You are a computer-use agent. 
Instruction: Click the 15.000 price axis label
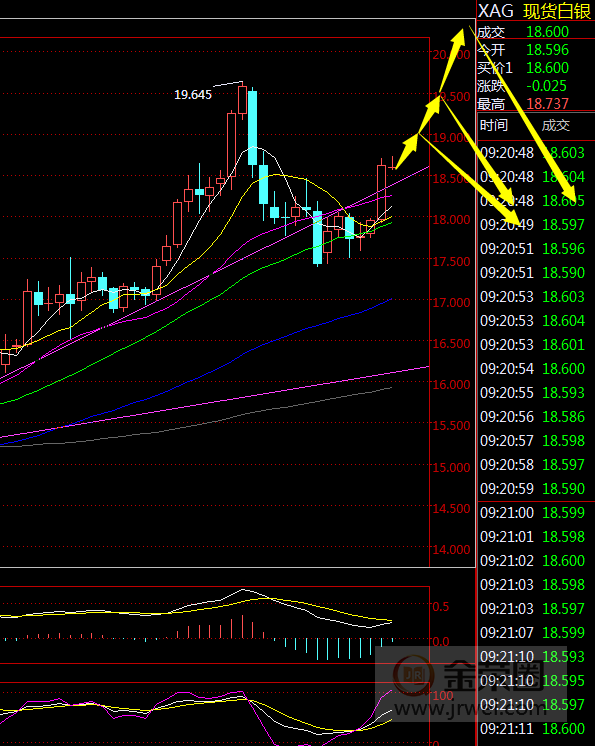[451, 467]
